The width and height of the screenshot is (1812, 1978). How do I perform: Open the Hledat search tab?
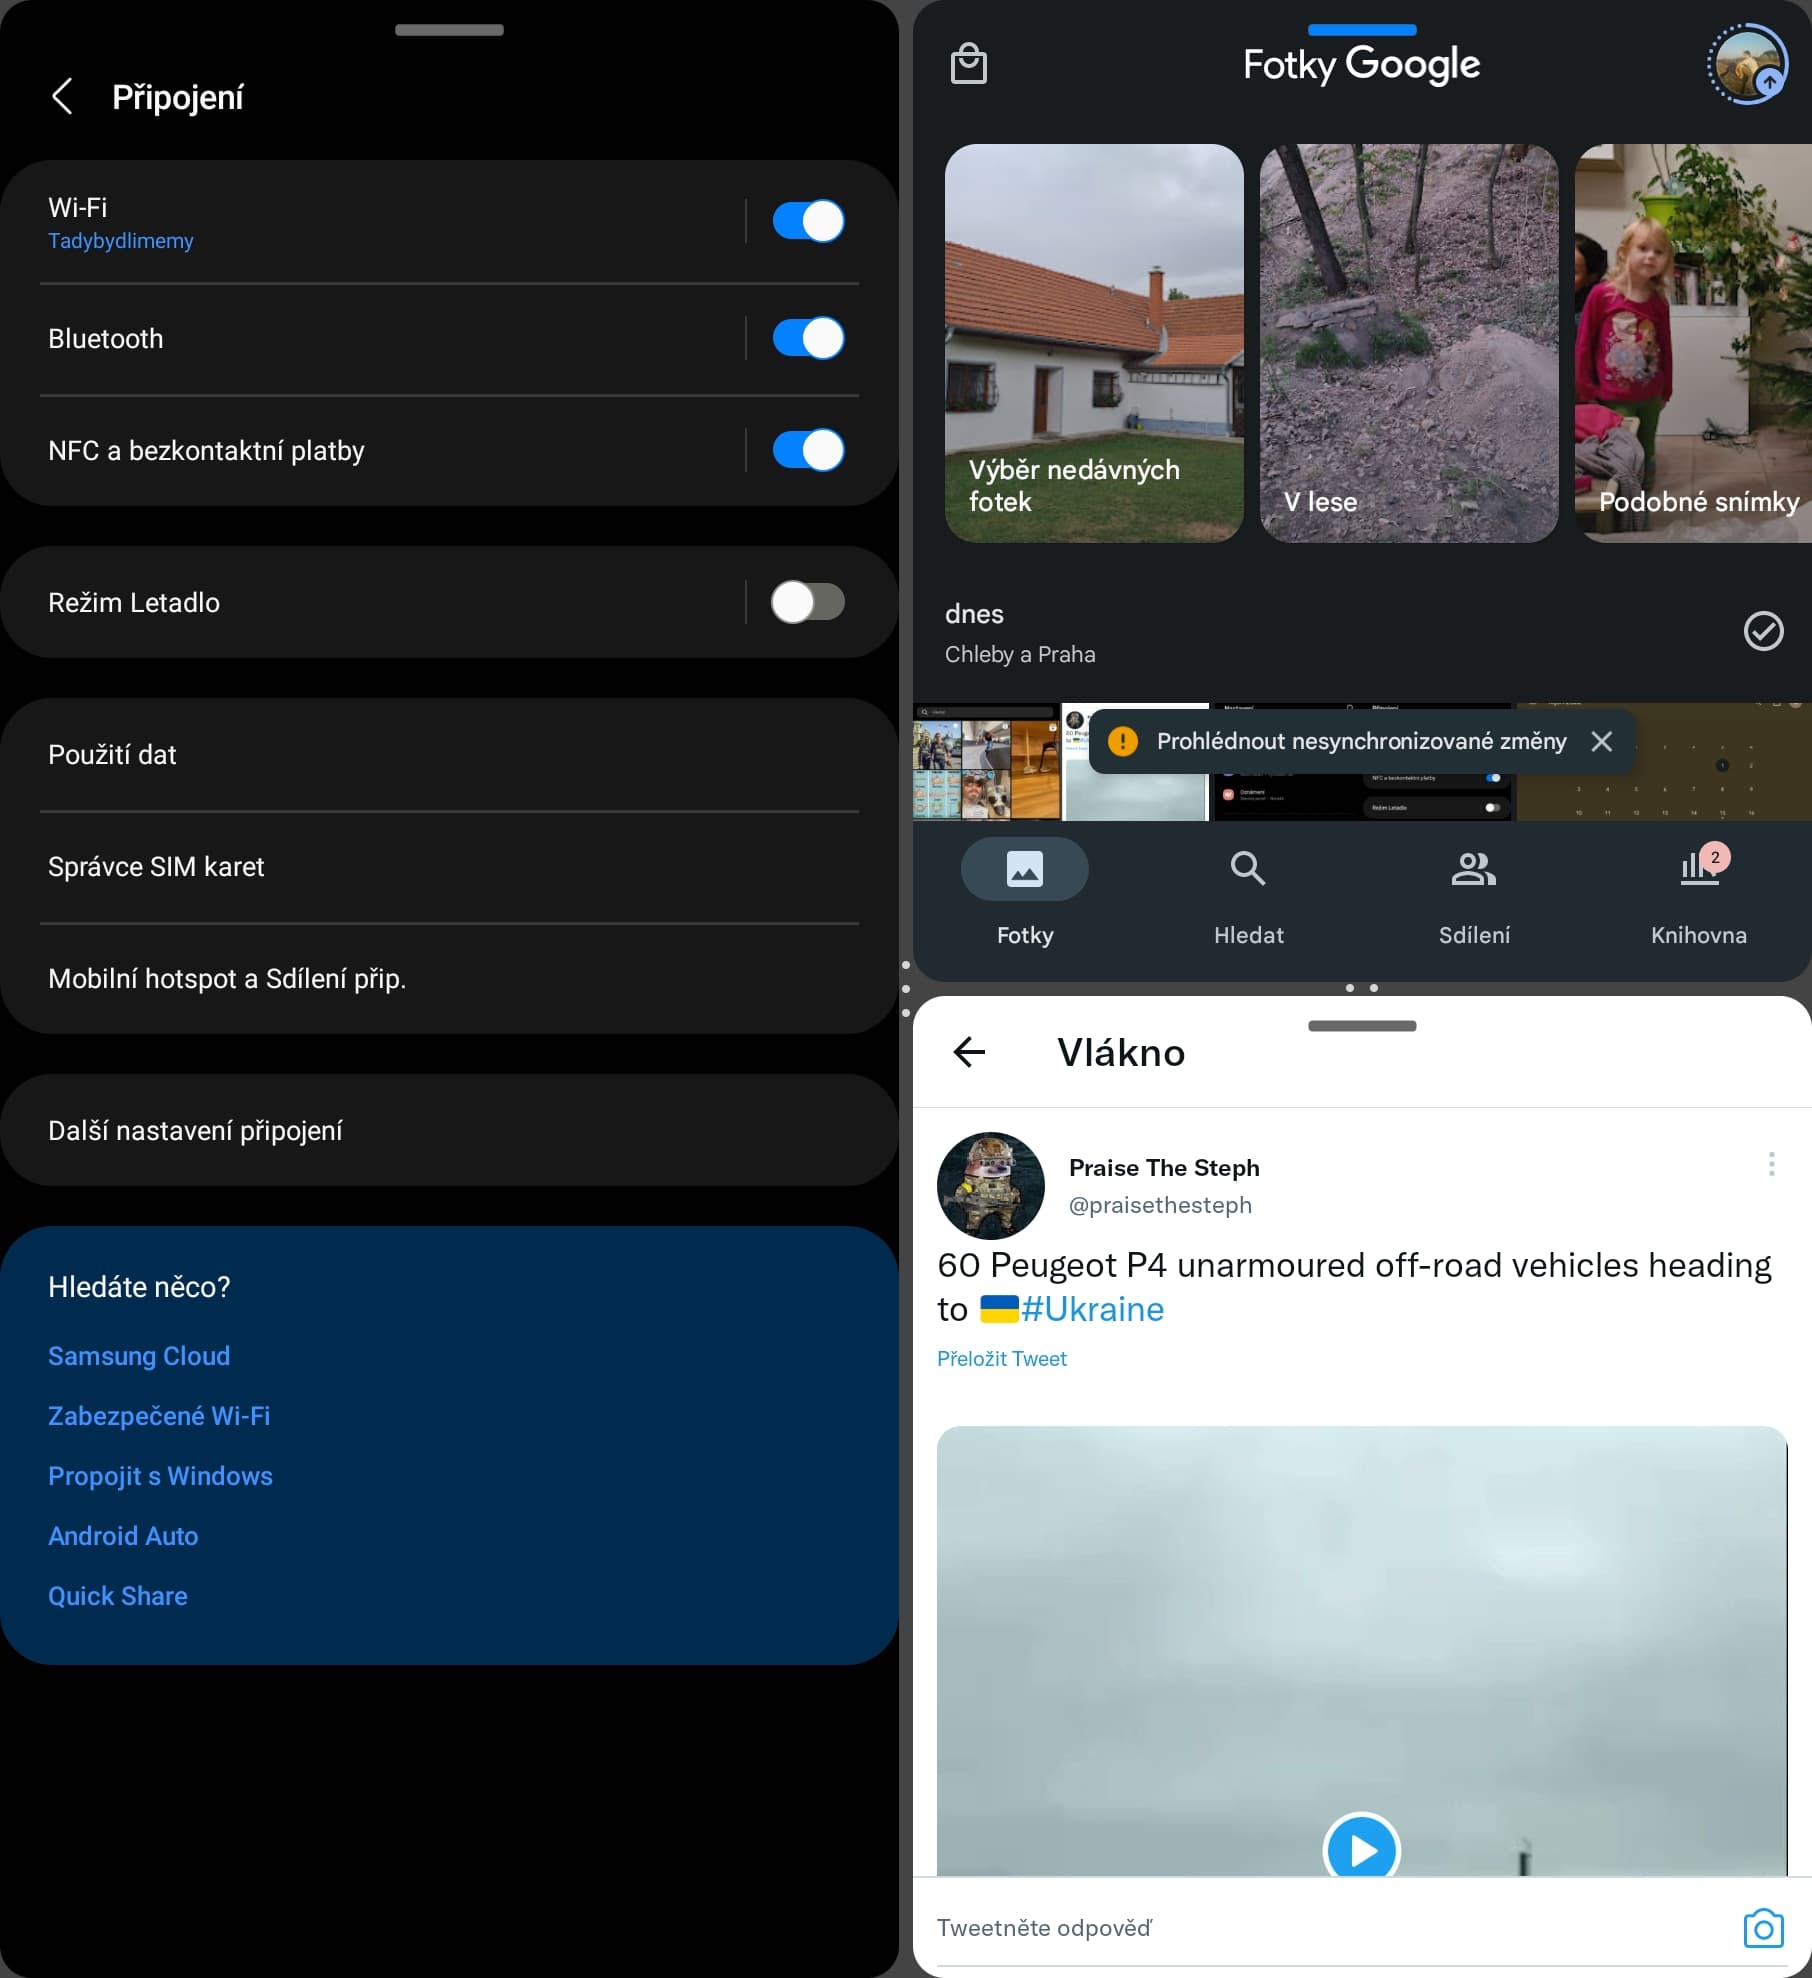(x=1248, y=891)
